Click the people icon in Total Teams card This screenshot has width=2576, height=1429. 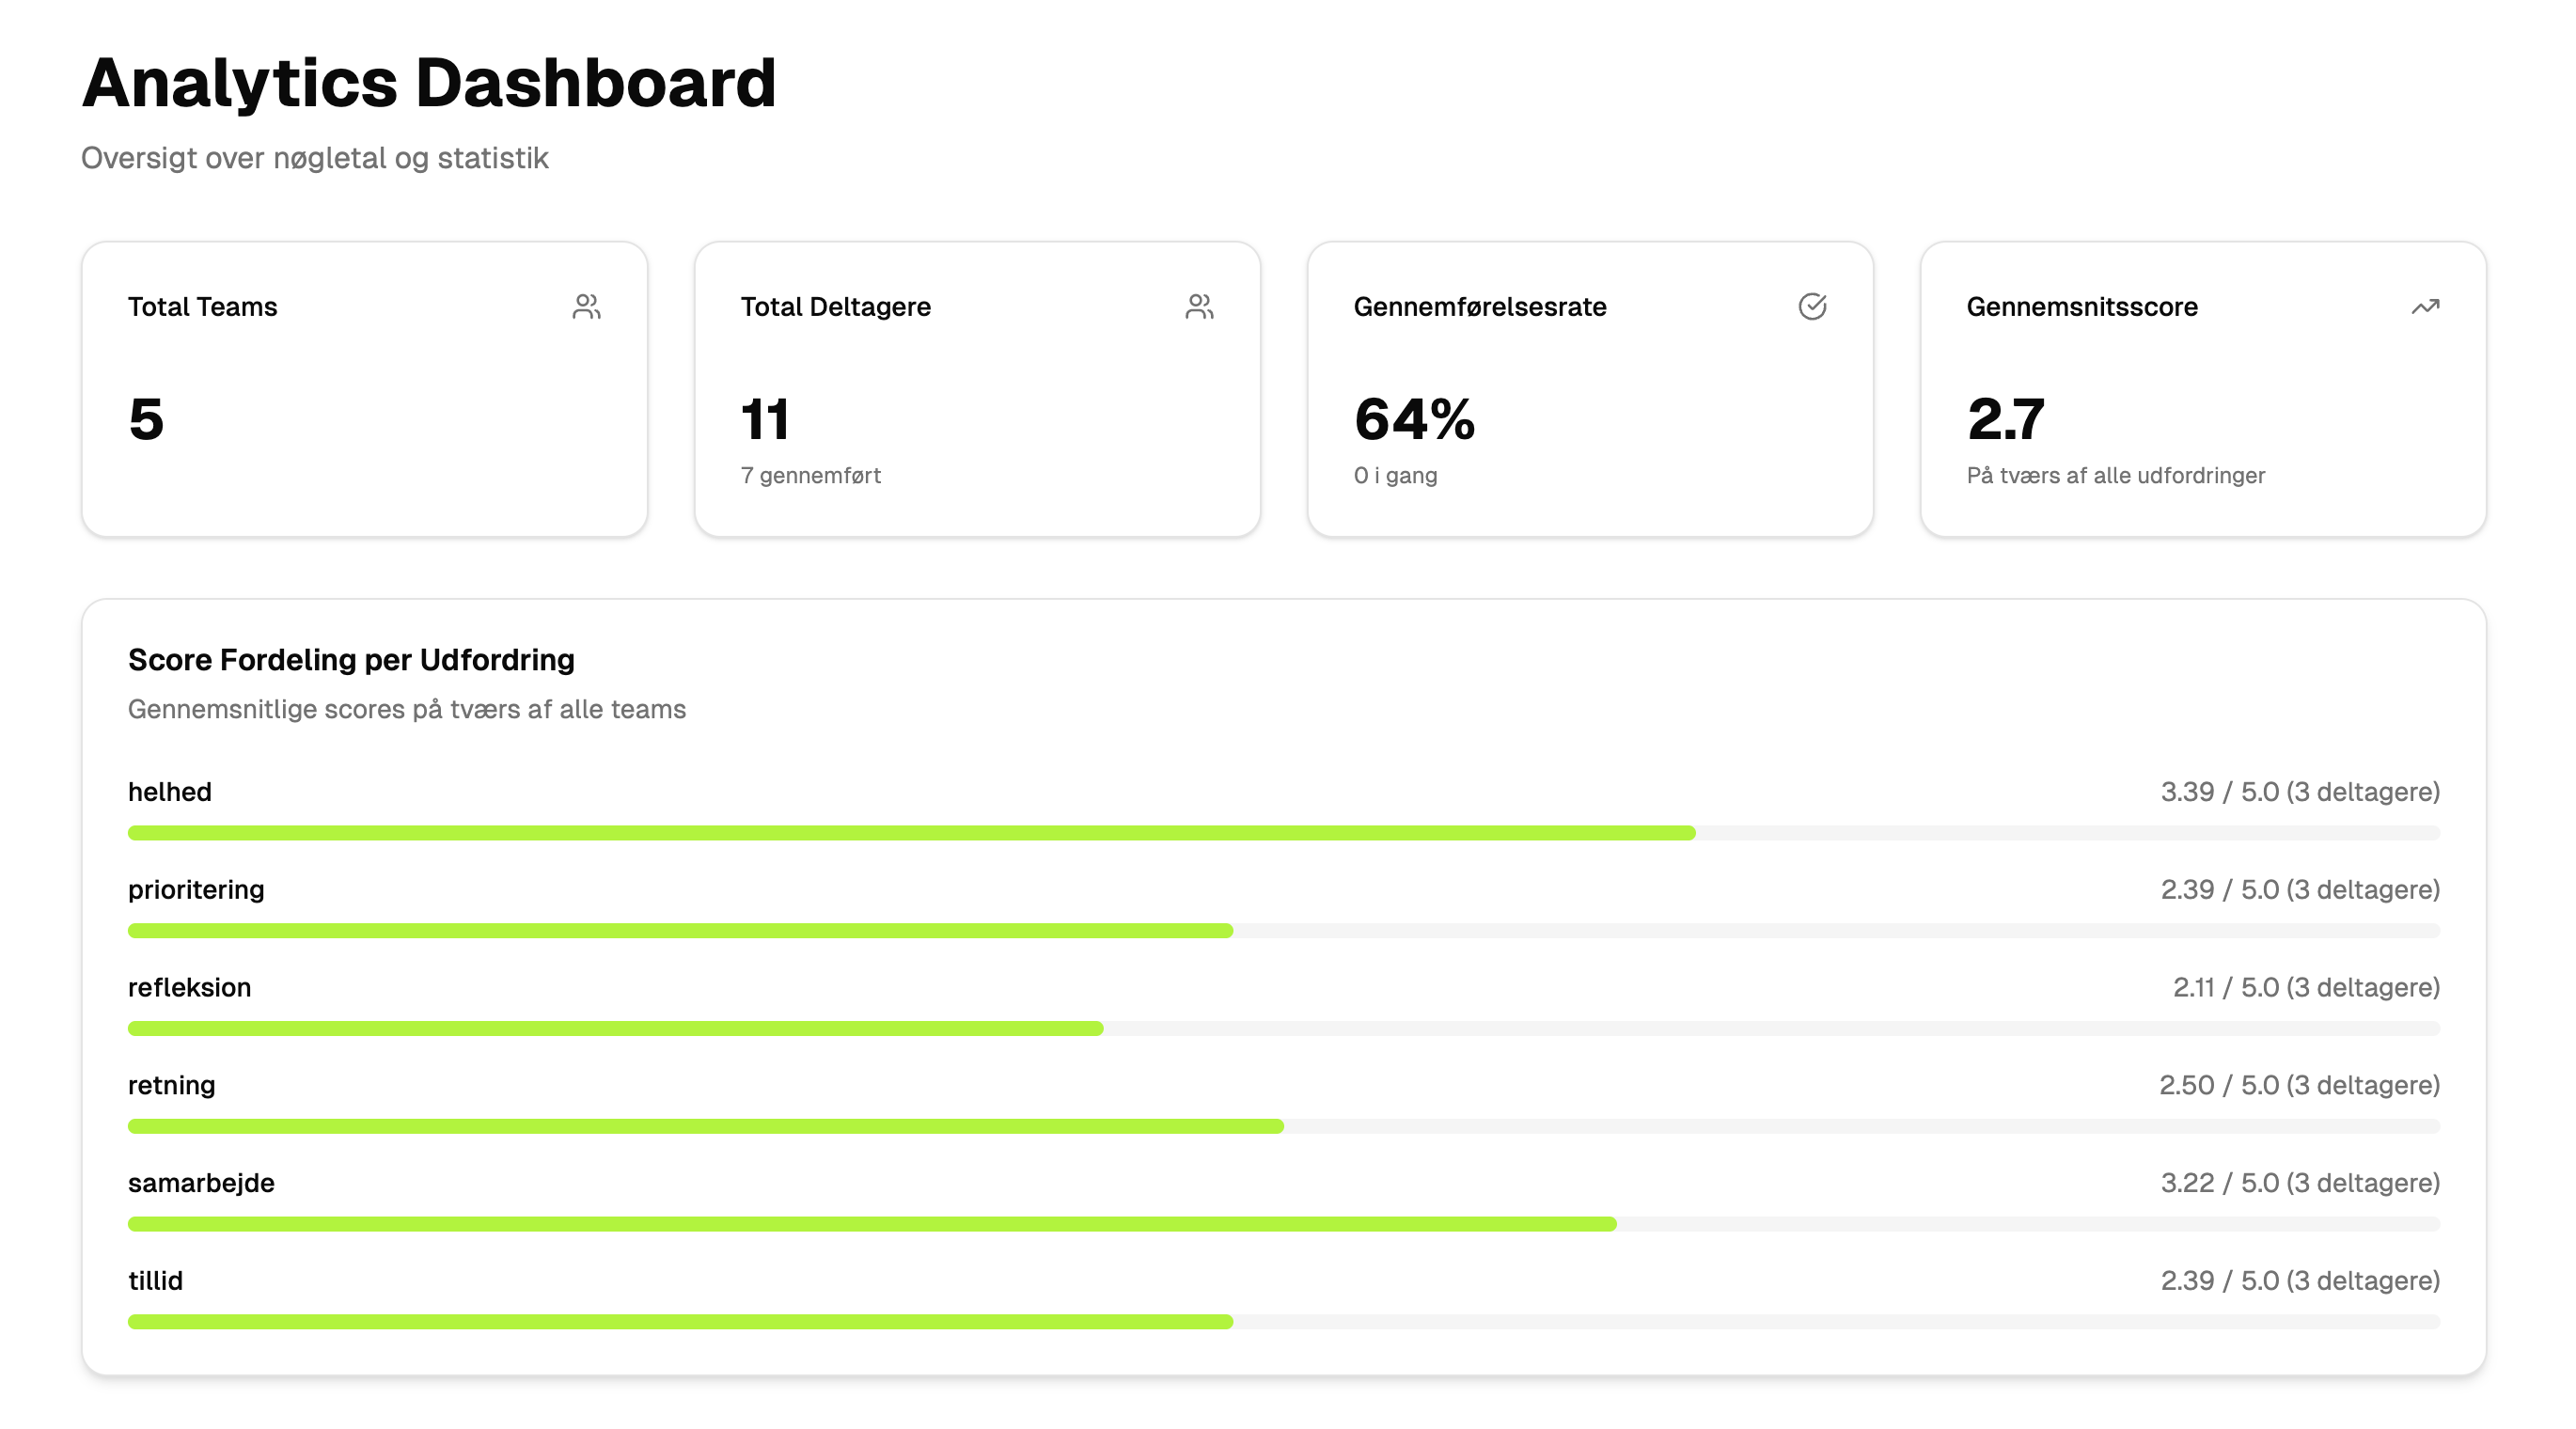587,307
